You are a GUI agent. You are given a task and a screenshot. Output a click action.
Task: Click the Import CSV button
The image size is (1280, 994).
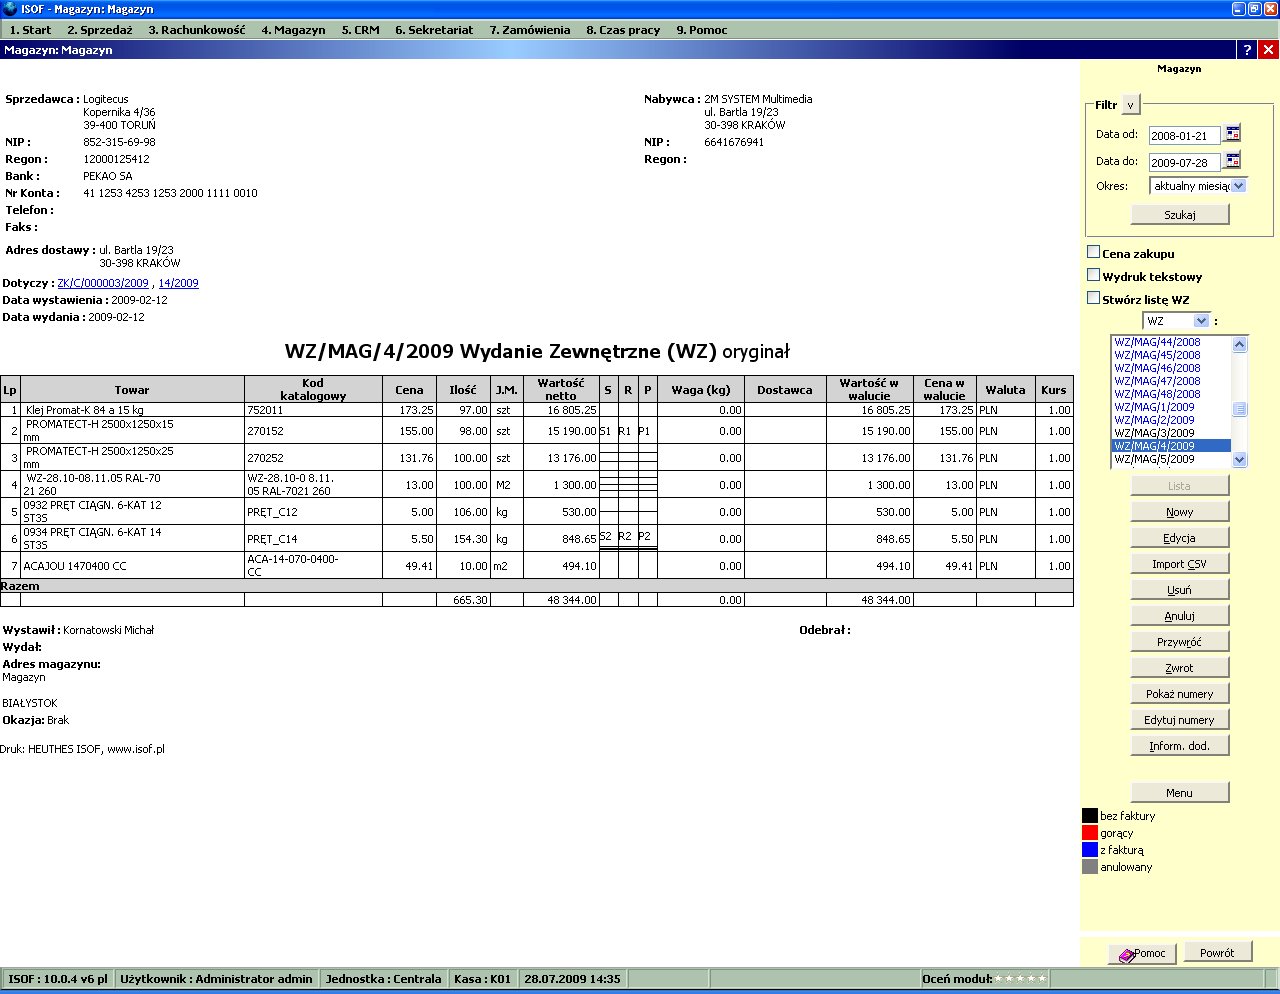point(1180,564)
